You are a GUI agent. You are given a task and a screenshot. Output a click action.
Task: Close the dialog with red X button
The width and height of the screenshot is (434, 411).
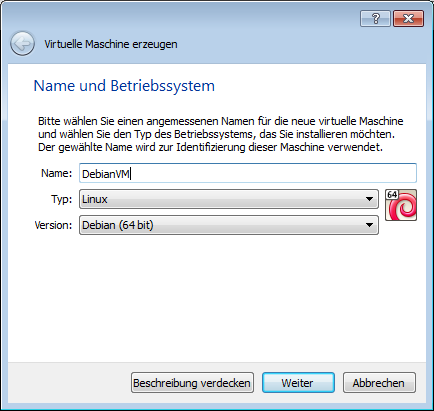coord(408,18)
